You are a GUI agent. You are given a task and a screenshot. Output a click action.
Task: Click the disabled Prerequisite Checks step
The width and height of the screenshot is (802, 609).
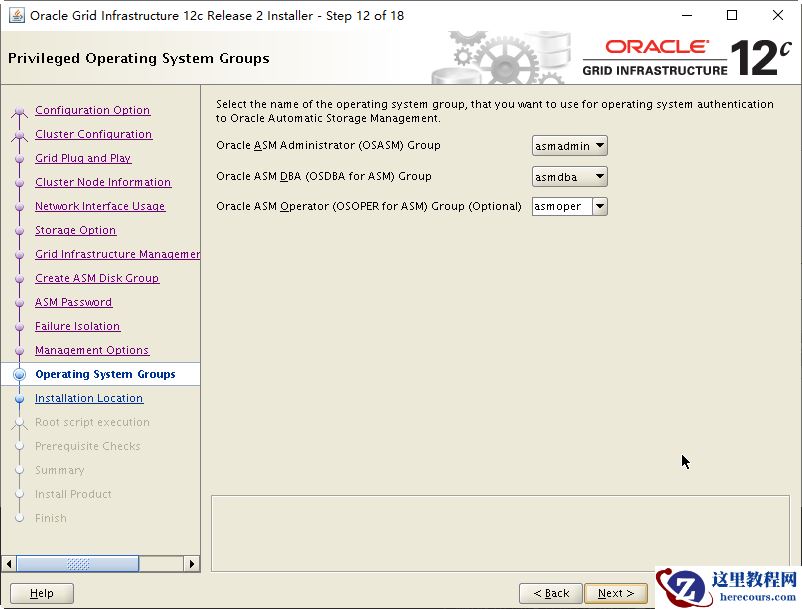[87, 446]
